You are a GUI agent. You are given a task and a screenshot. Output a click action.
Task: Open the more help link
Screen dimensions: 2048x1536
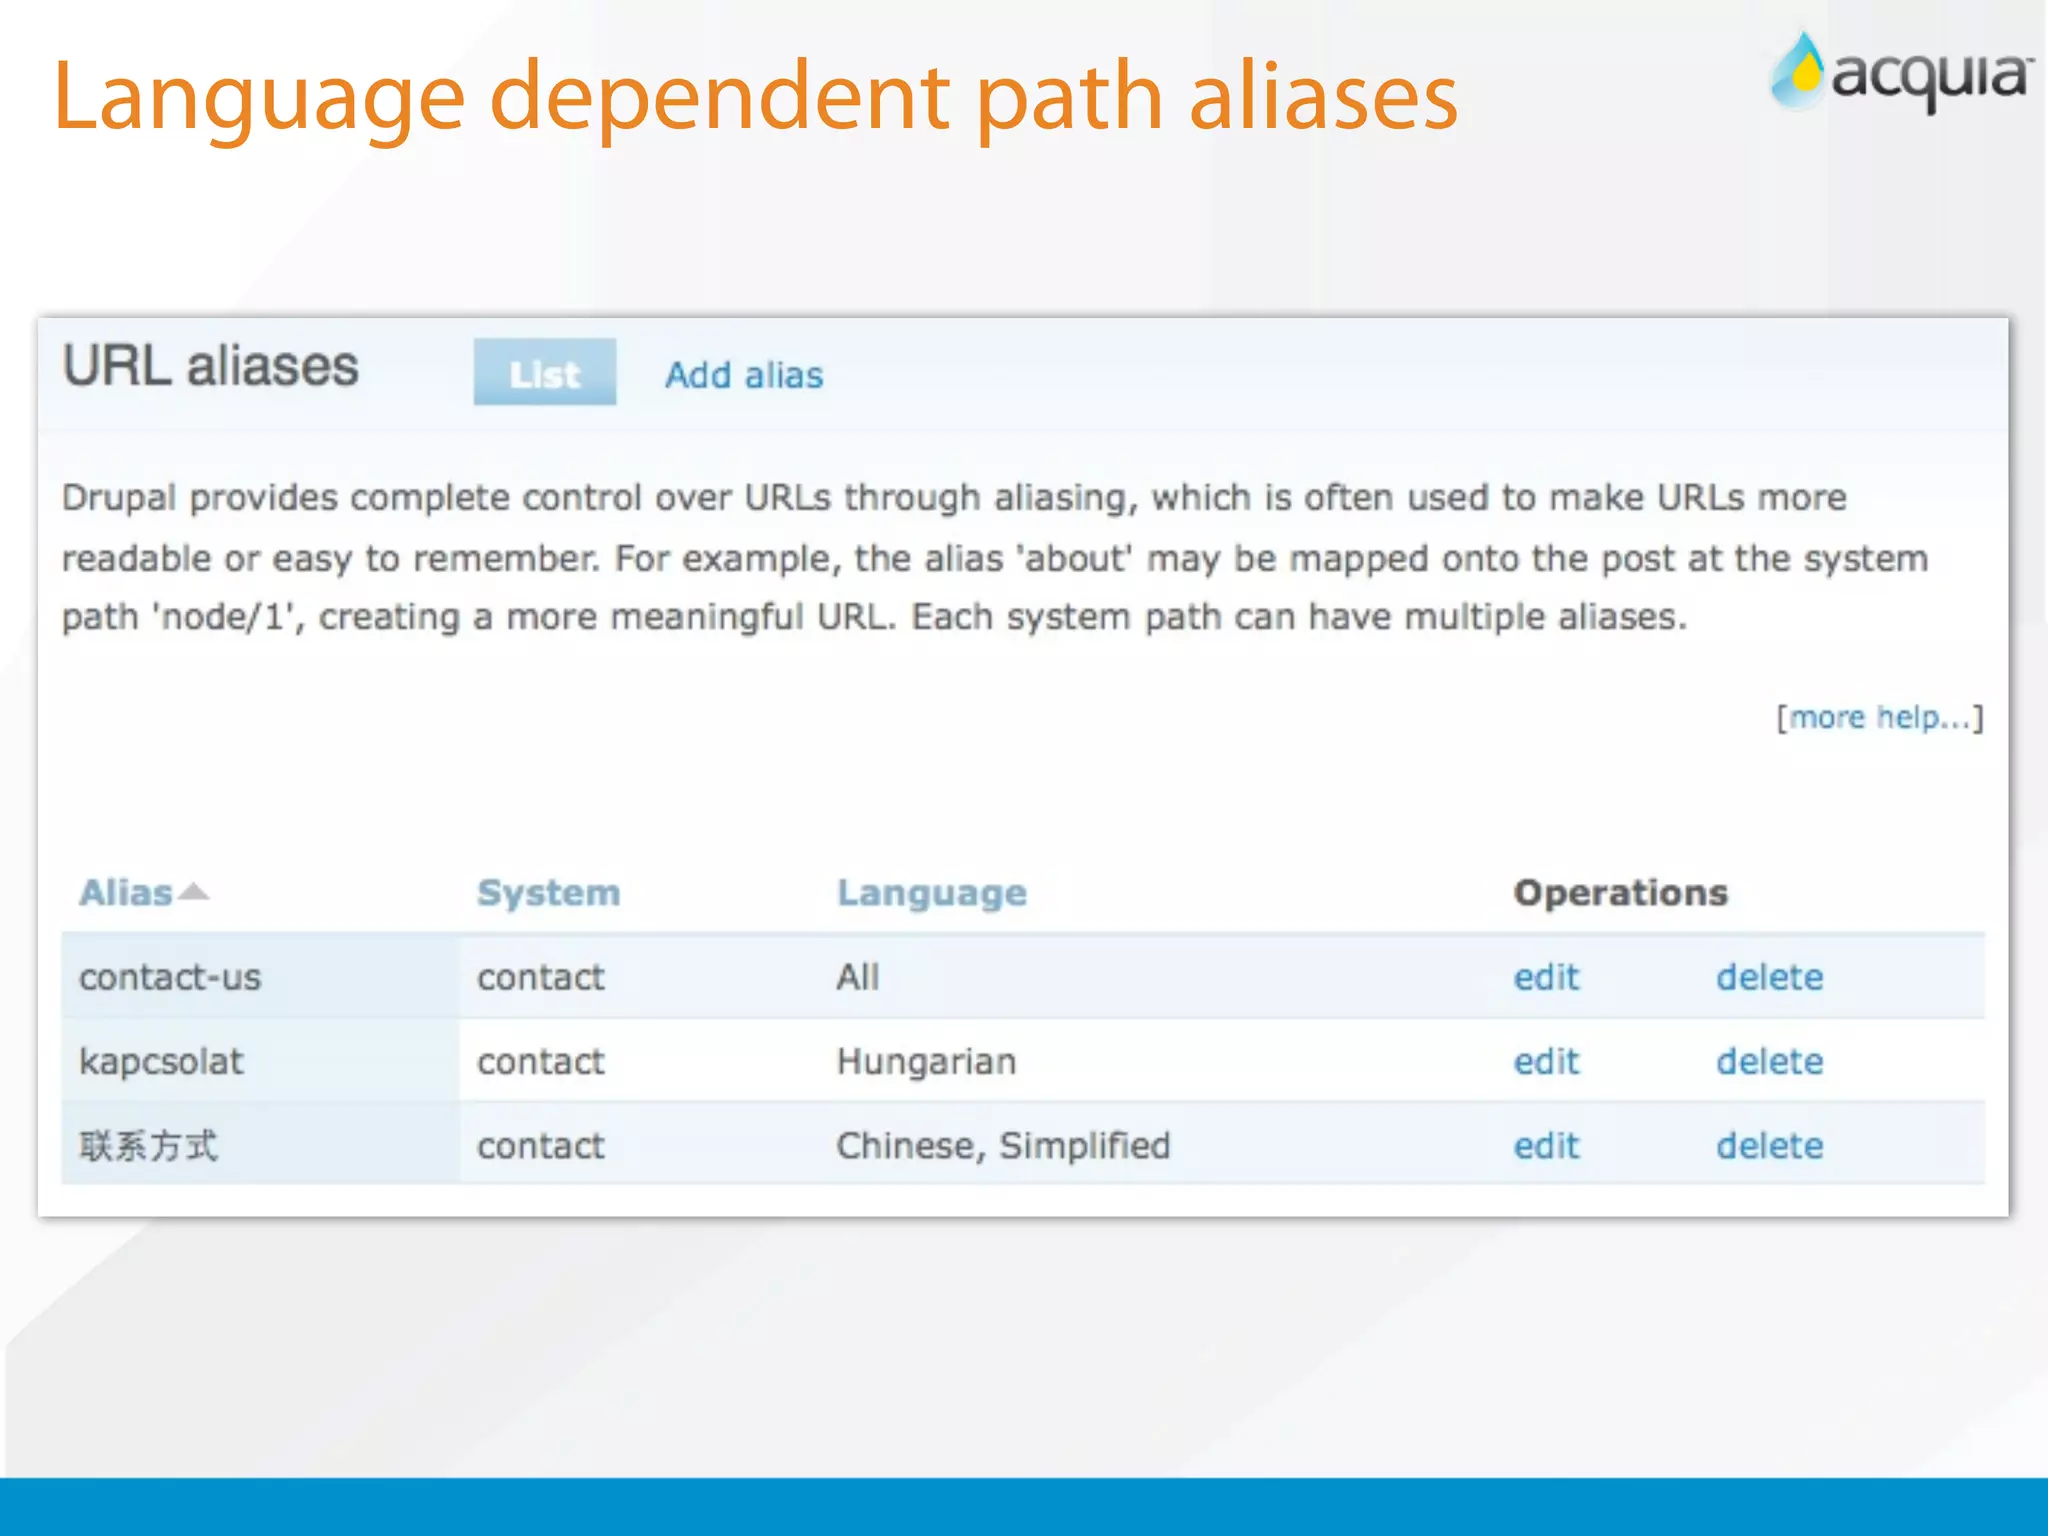(x=1879, y=717)
